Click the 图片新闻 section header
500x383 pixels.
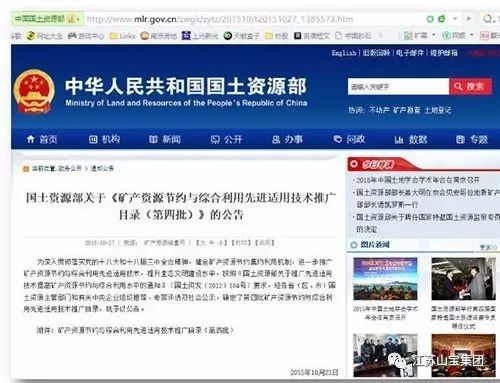click(x=375, y=245)
